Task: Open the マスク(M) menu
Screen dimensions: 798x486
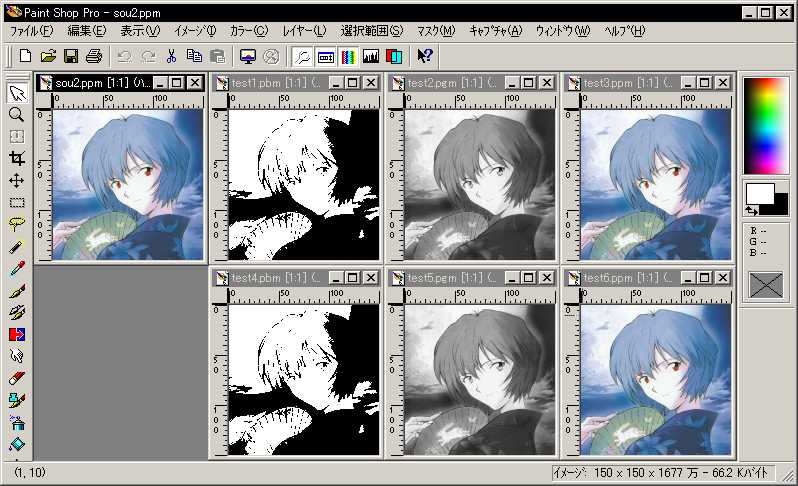Action: tap(436, 31)
